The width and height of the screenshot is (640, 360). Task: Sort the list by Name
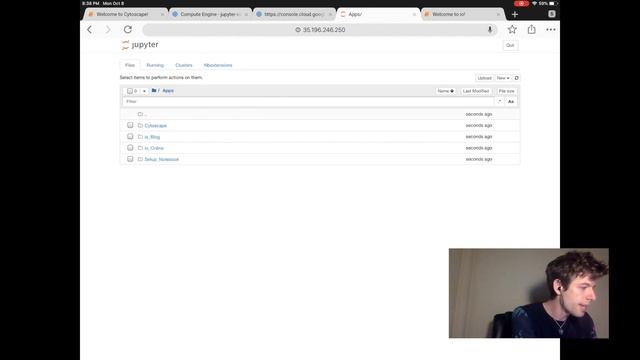coord(445,91)
